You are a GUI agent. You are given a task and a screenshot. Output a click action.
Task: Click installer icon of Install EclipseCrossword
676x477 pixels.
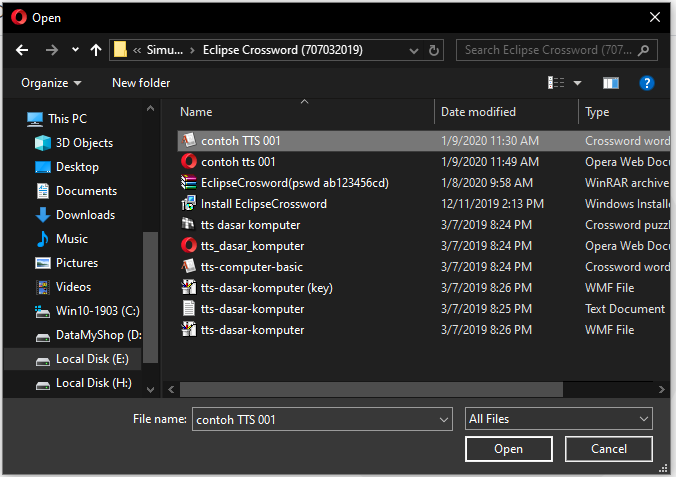point(188,203)
